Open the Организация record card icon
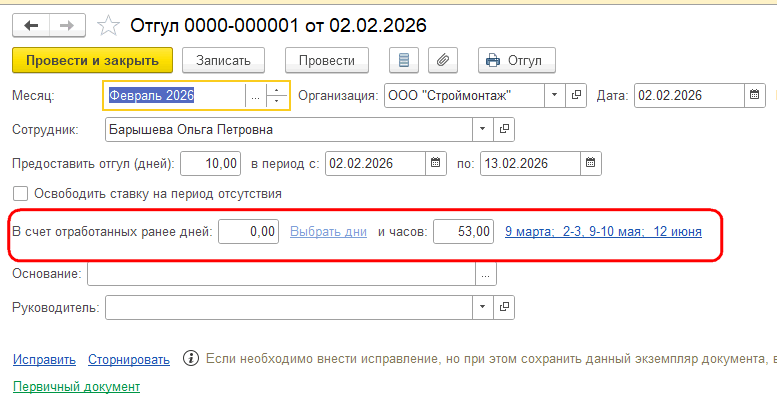The image size is (777, 400). [576, 95]
